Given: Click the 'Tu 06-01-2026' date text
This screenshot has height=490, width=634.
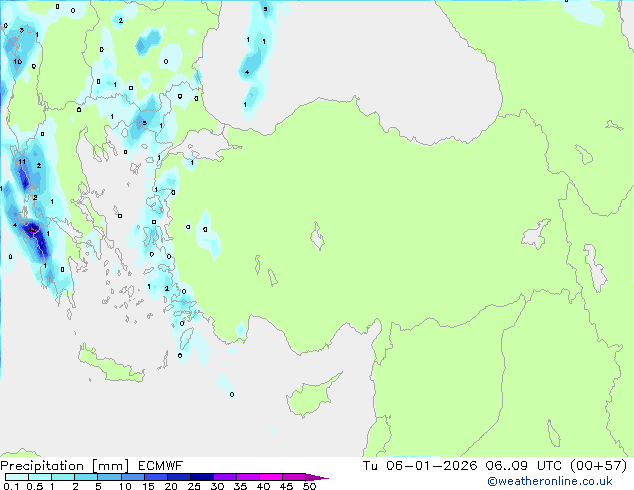Looking at the screenshot, I should pyautogui.click(x=420, y=466).
